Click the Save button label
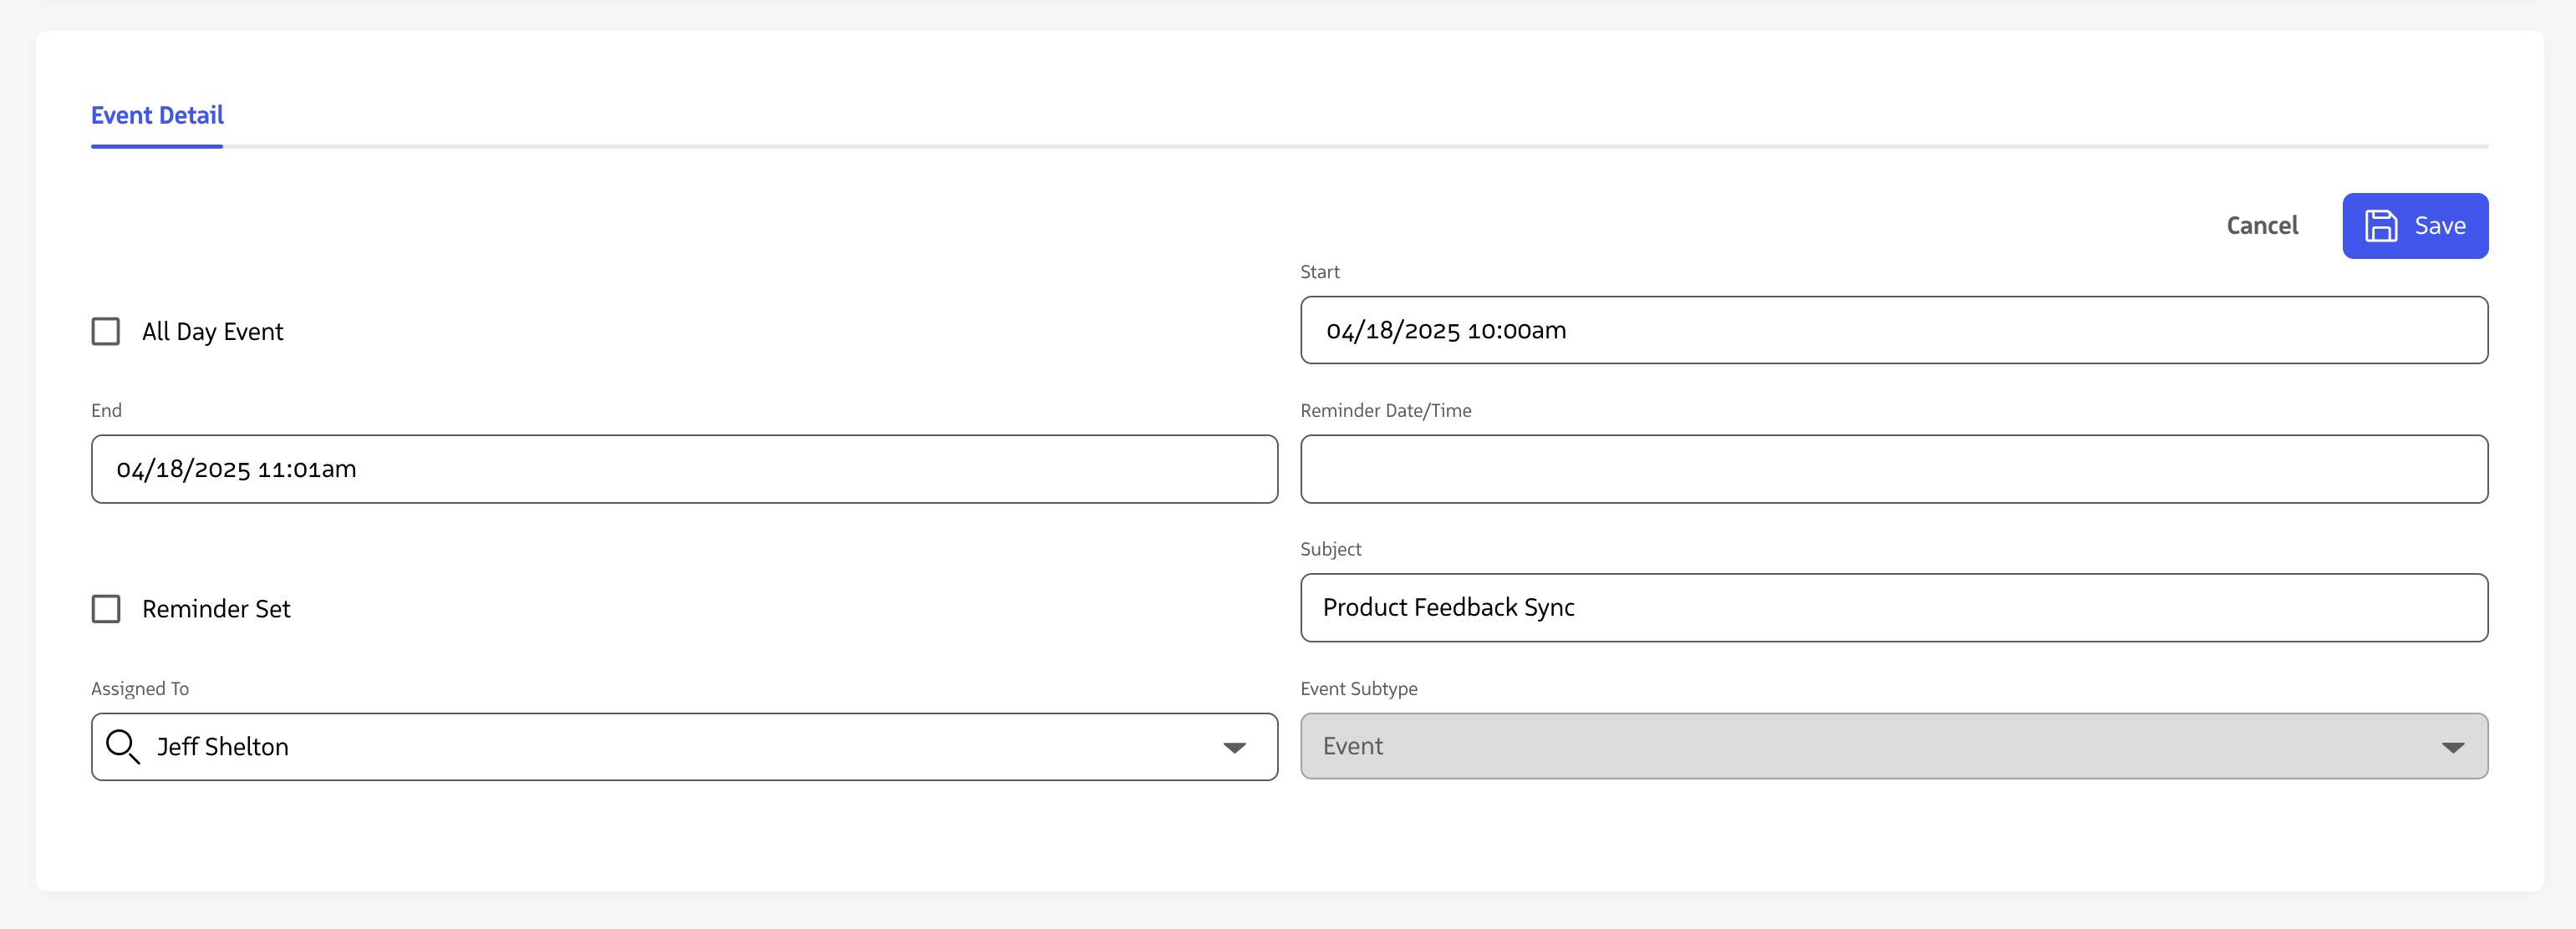This screenshot has width=2576, height=929. (x=2439, y=226)
